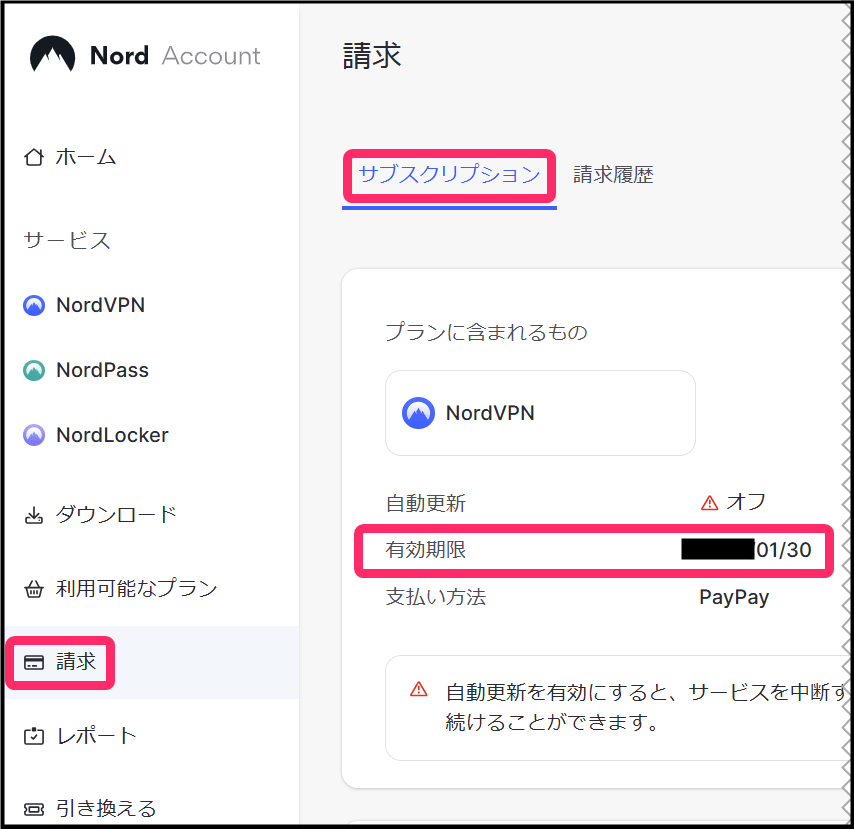Click the Nord mountain logo
This screenshot has height=829, width=854.
[x=52, y=54]
